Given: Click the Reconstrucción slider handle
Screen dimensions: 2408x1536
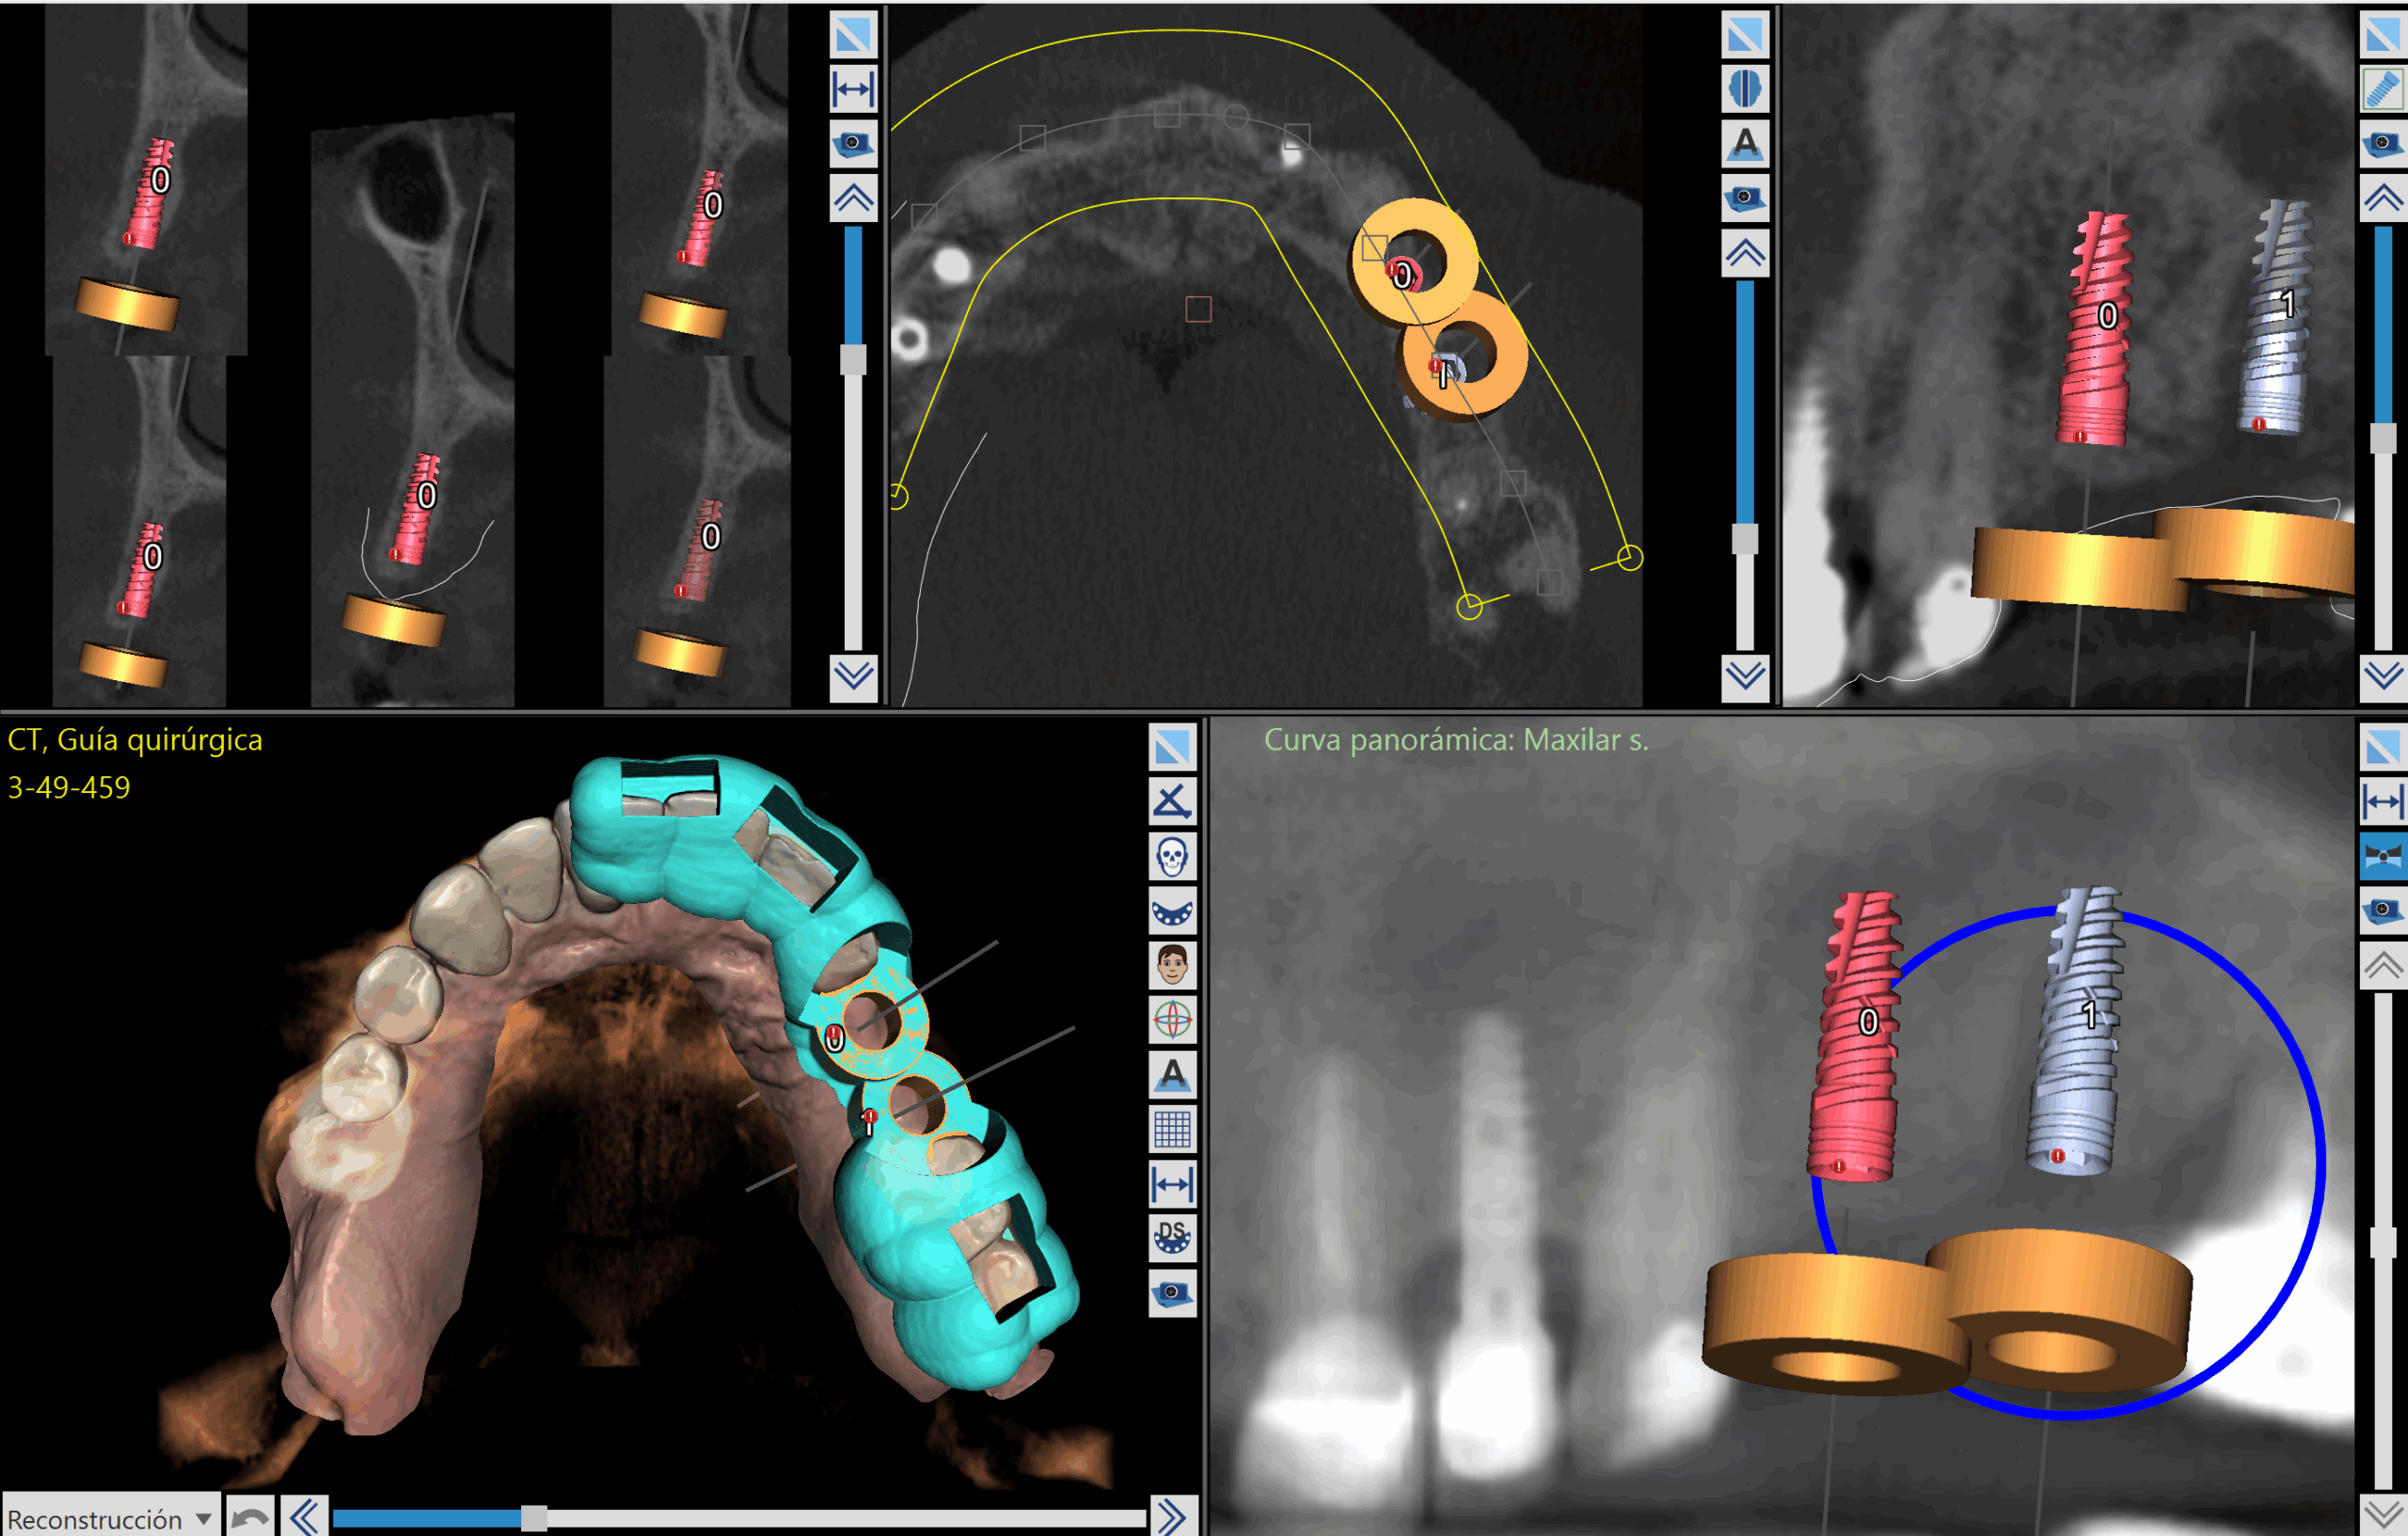Looking at the screenshot, I should point(534,1518).
